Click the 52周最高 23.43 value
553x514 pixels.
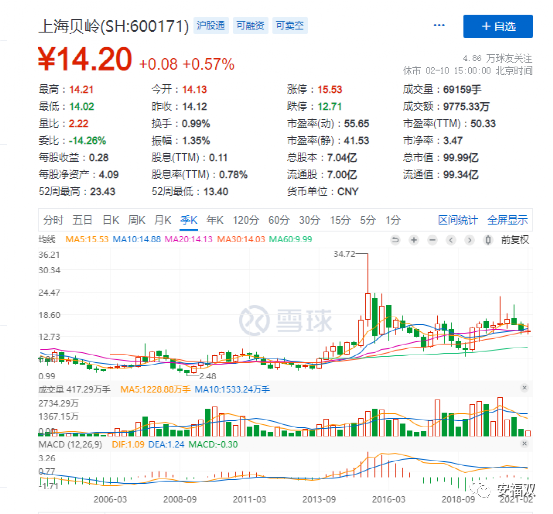[x=103, y=192]
